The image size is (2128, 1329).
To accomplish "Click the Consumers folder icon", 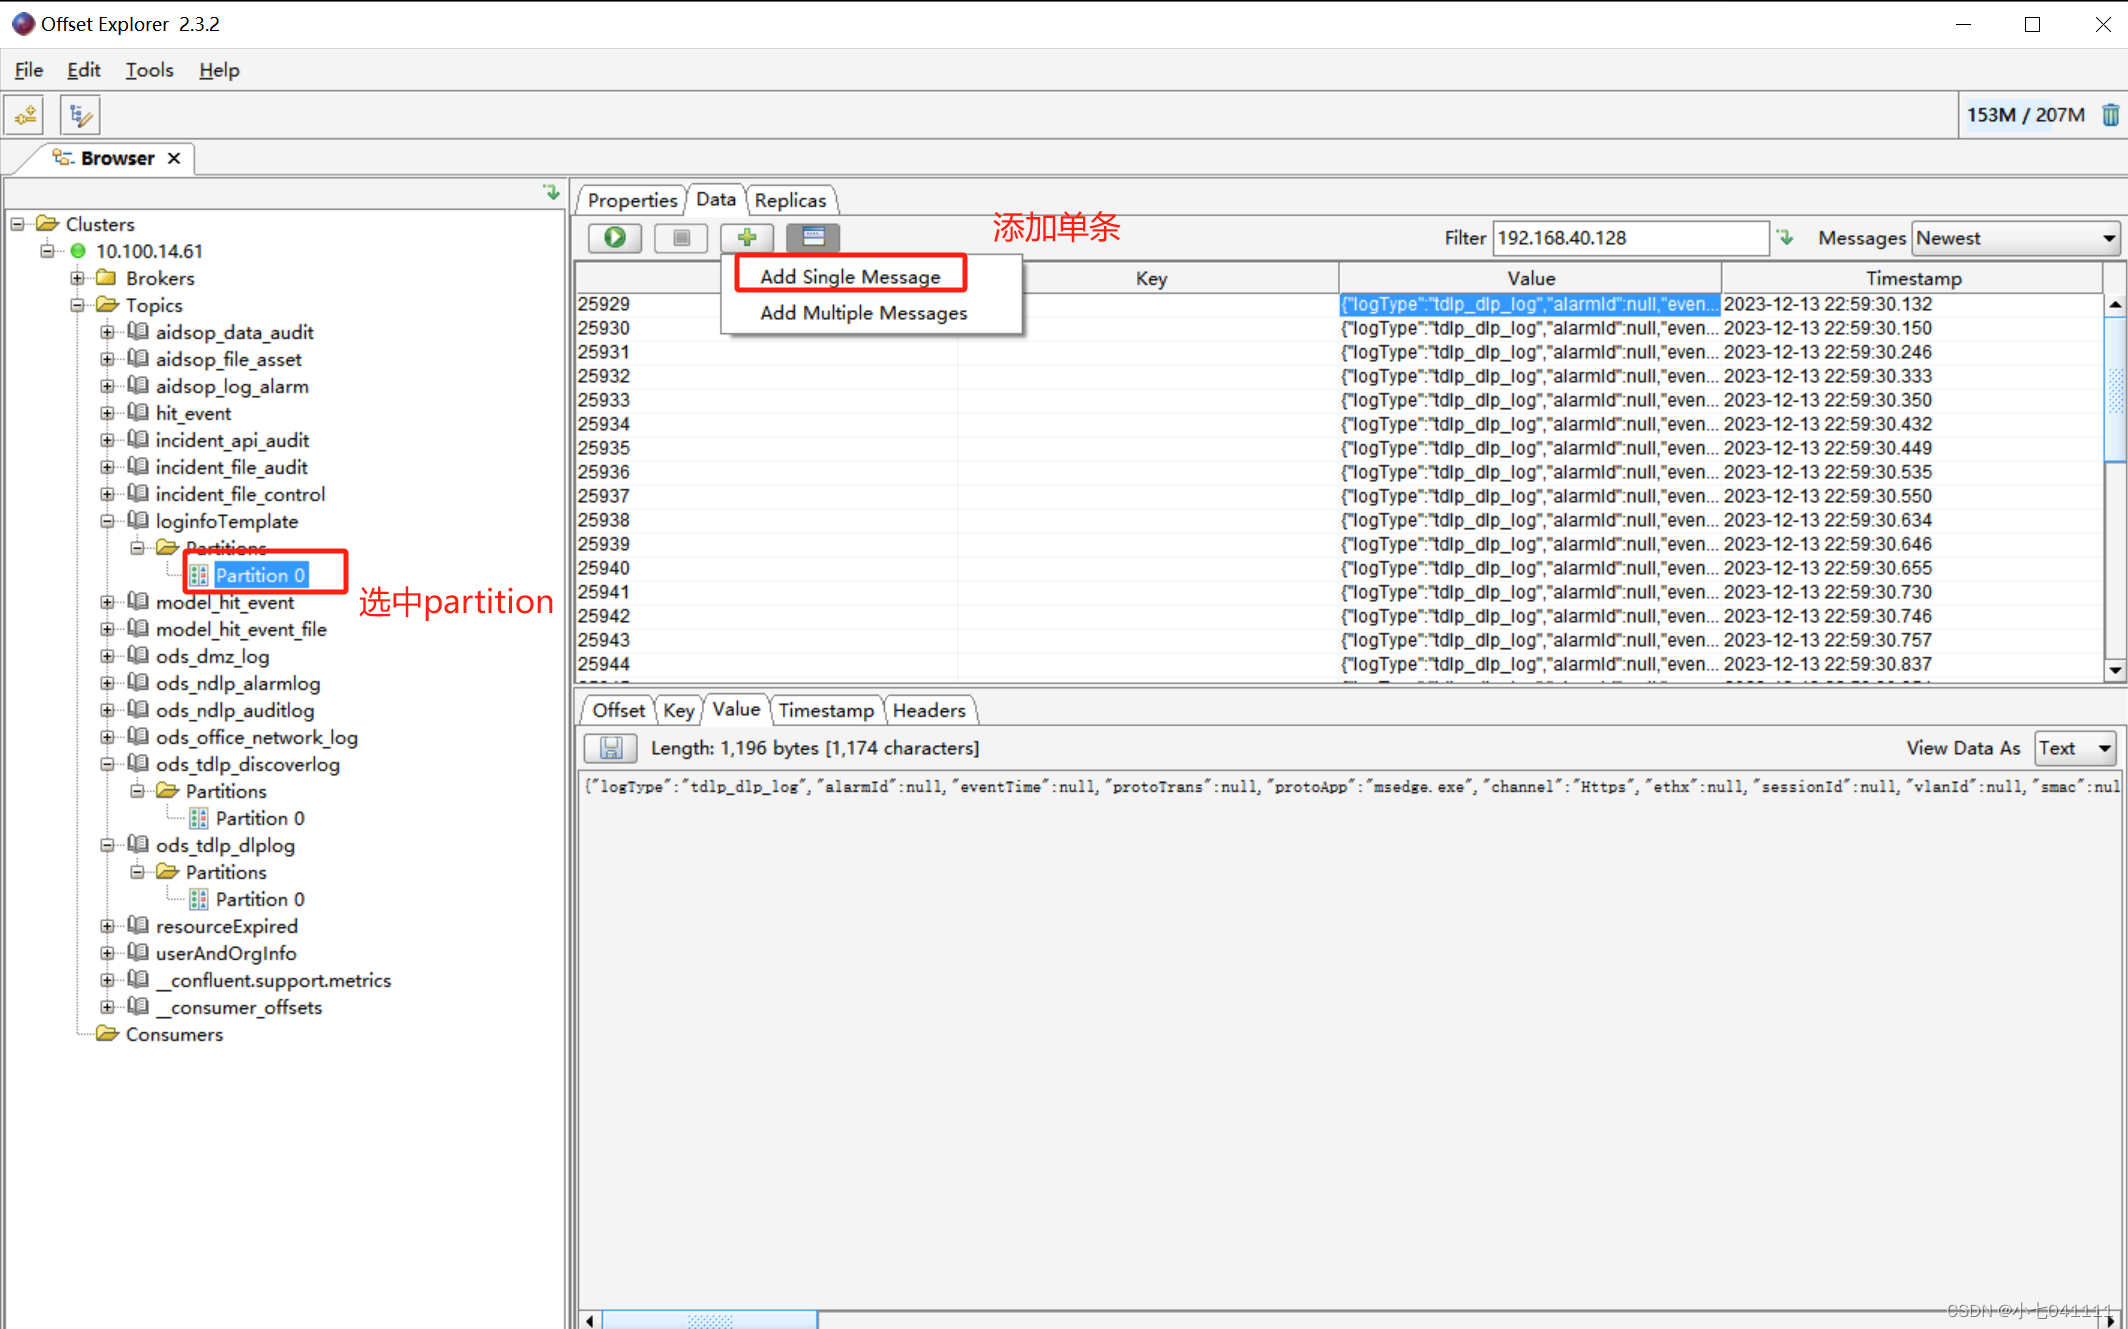I will (106, 1034).
